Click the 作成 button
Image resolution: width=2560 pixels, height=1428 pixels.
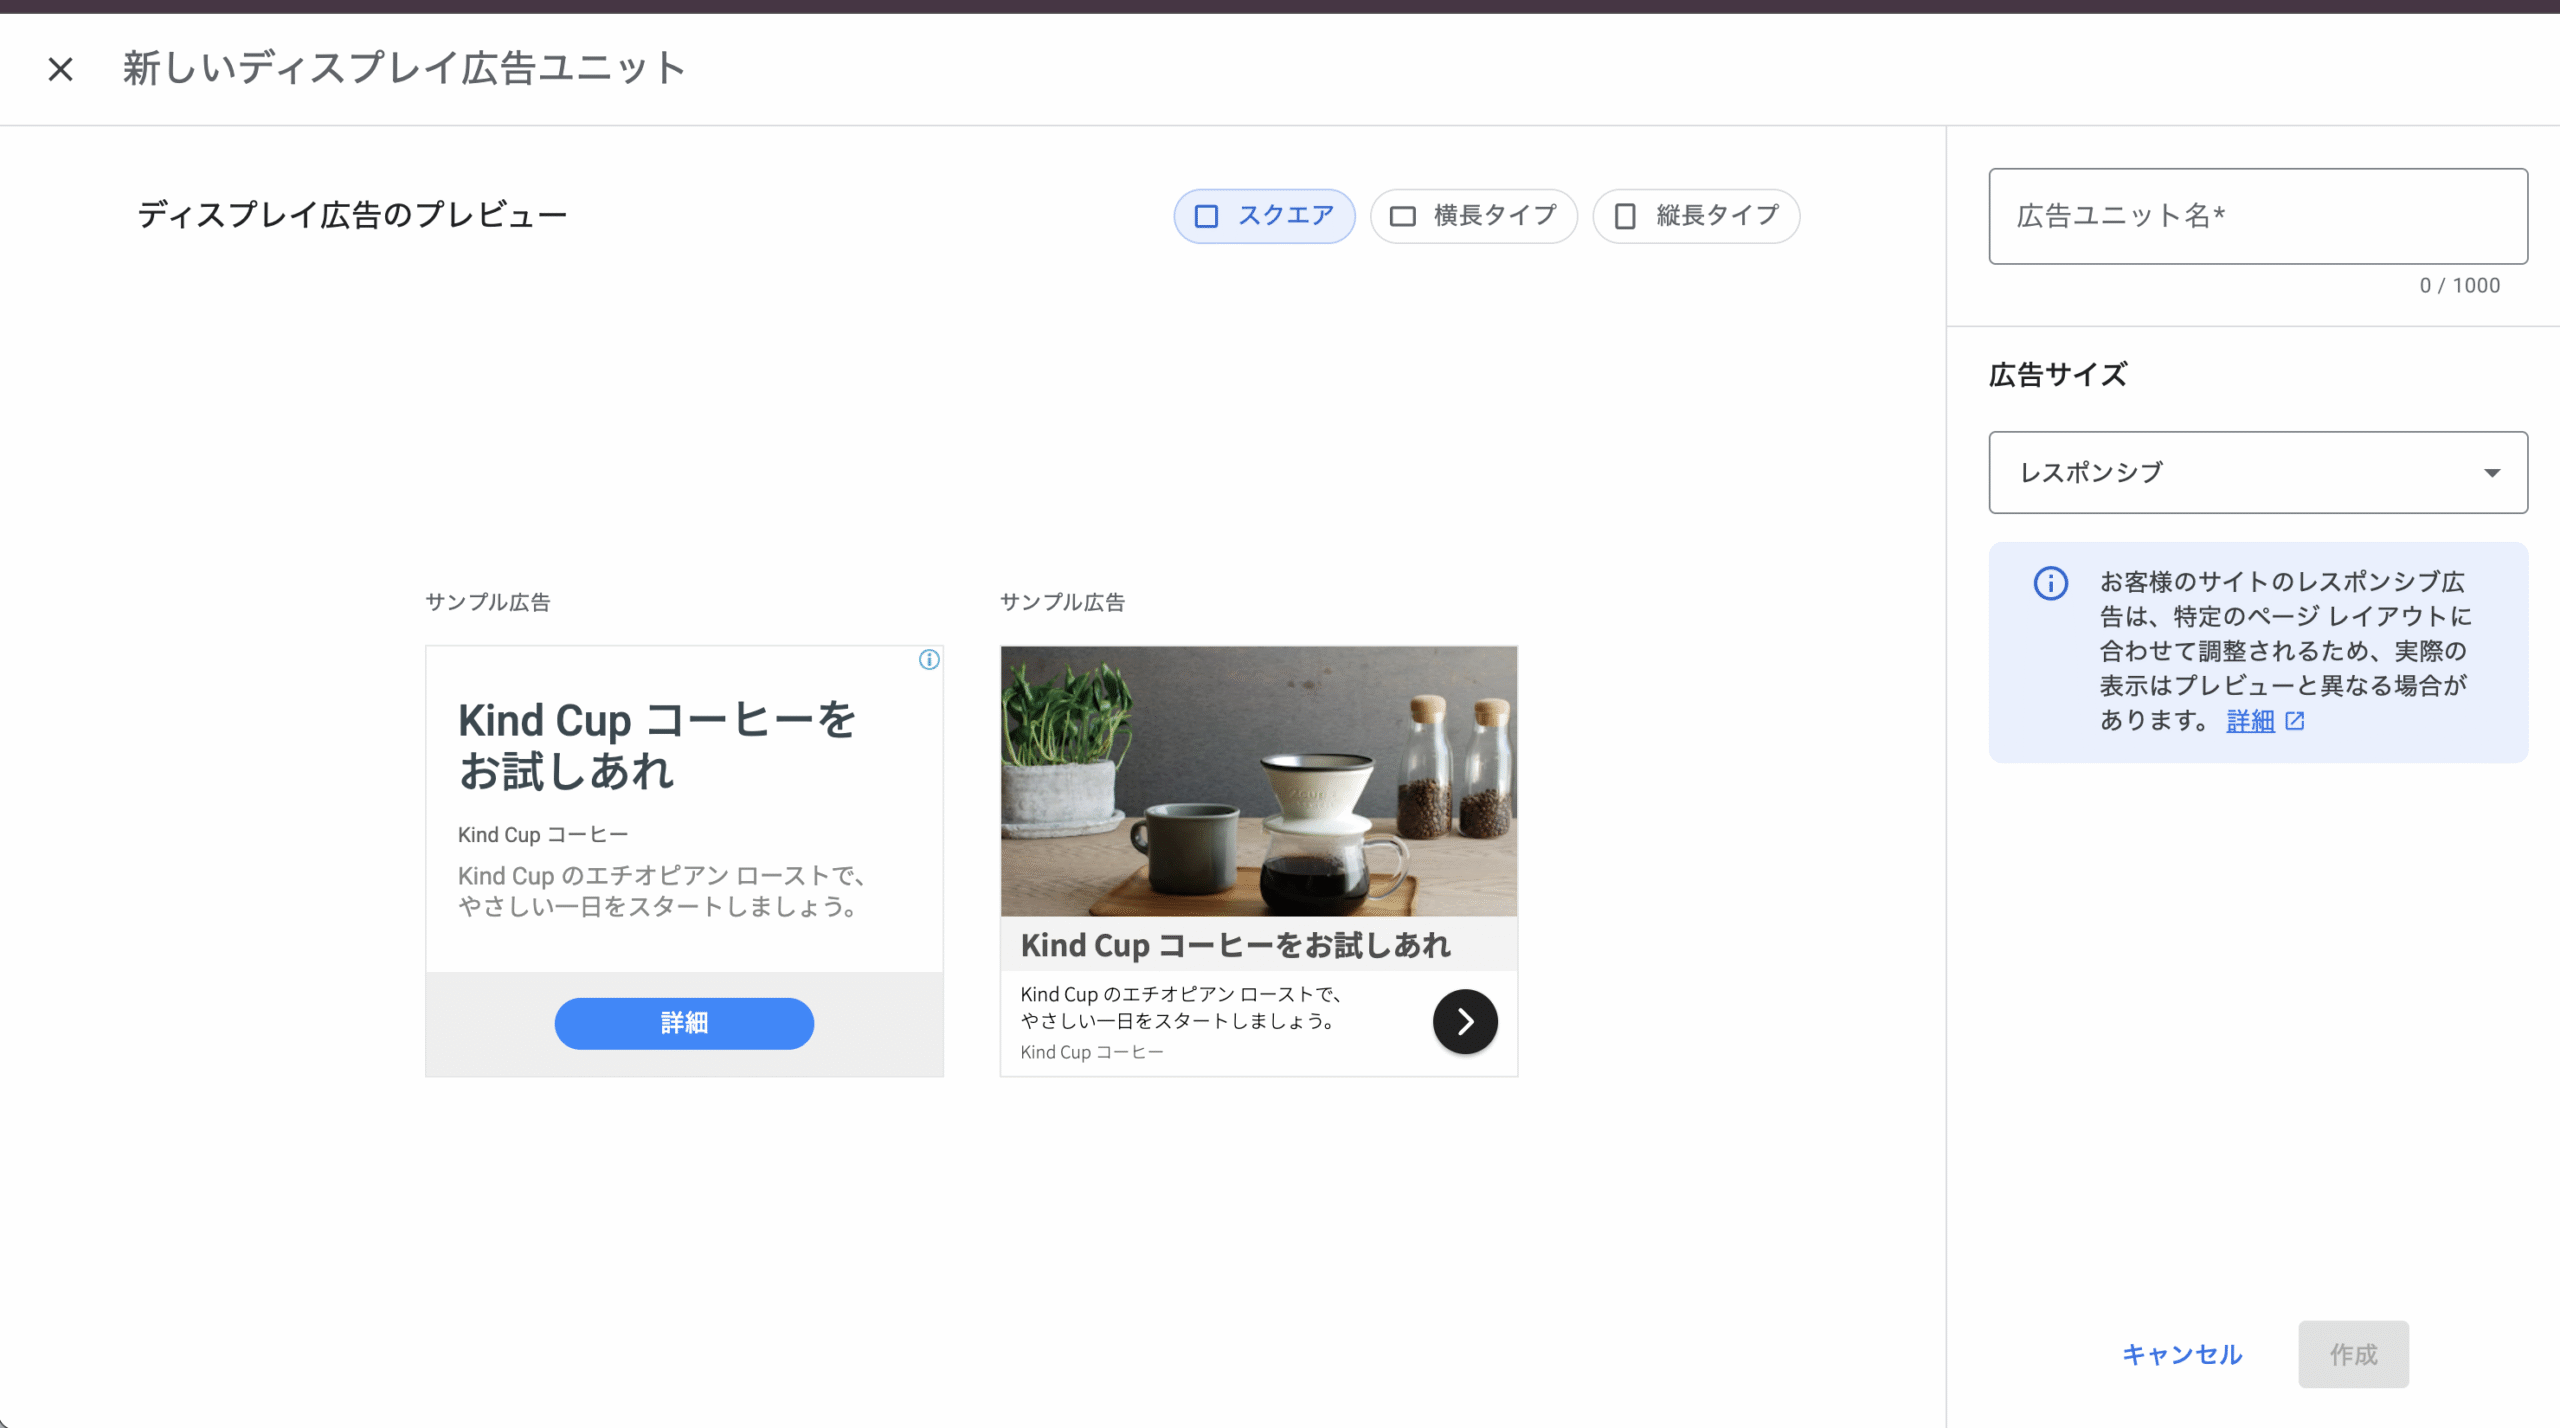click(2353, 1354)
